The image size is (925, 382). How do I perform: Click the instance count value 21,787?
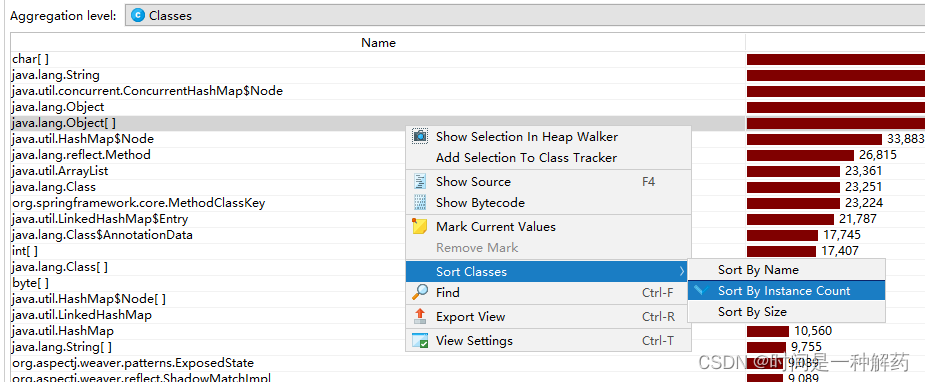[x=858, y=219]
